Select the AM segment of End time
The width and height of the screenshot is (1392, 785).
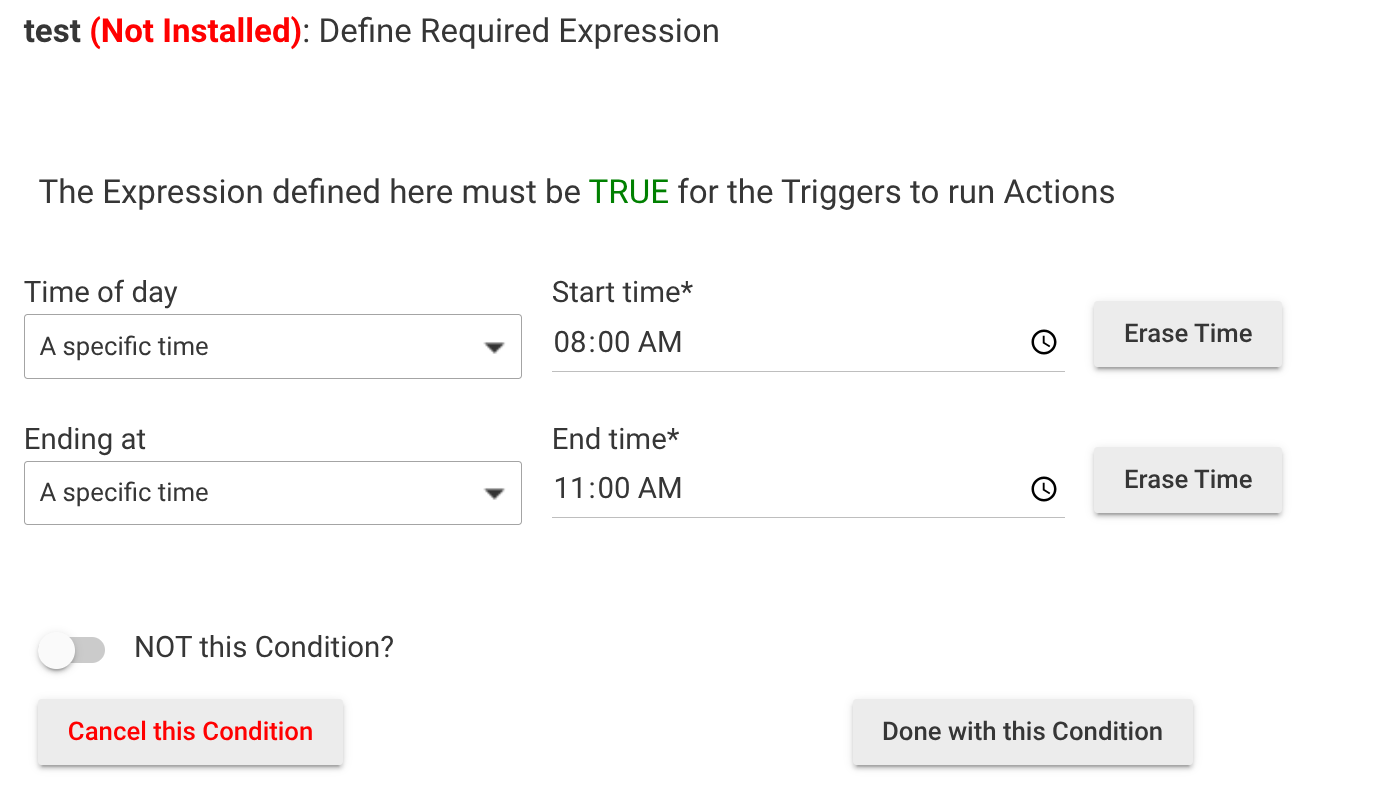point(660,489)
